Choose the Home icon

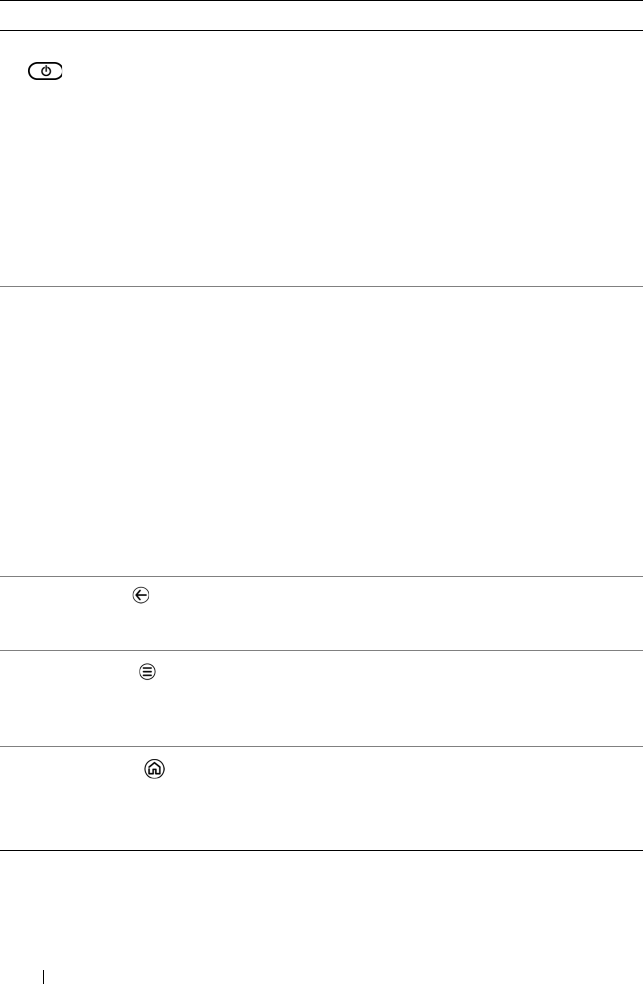pos(155,770)
